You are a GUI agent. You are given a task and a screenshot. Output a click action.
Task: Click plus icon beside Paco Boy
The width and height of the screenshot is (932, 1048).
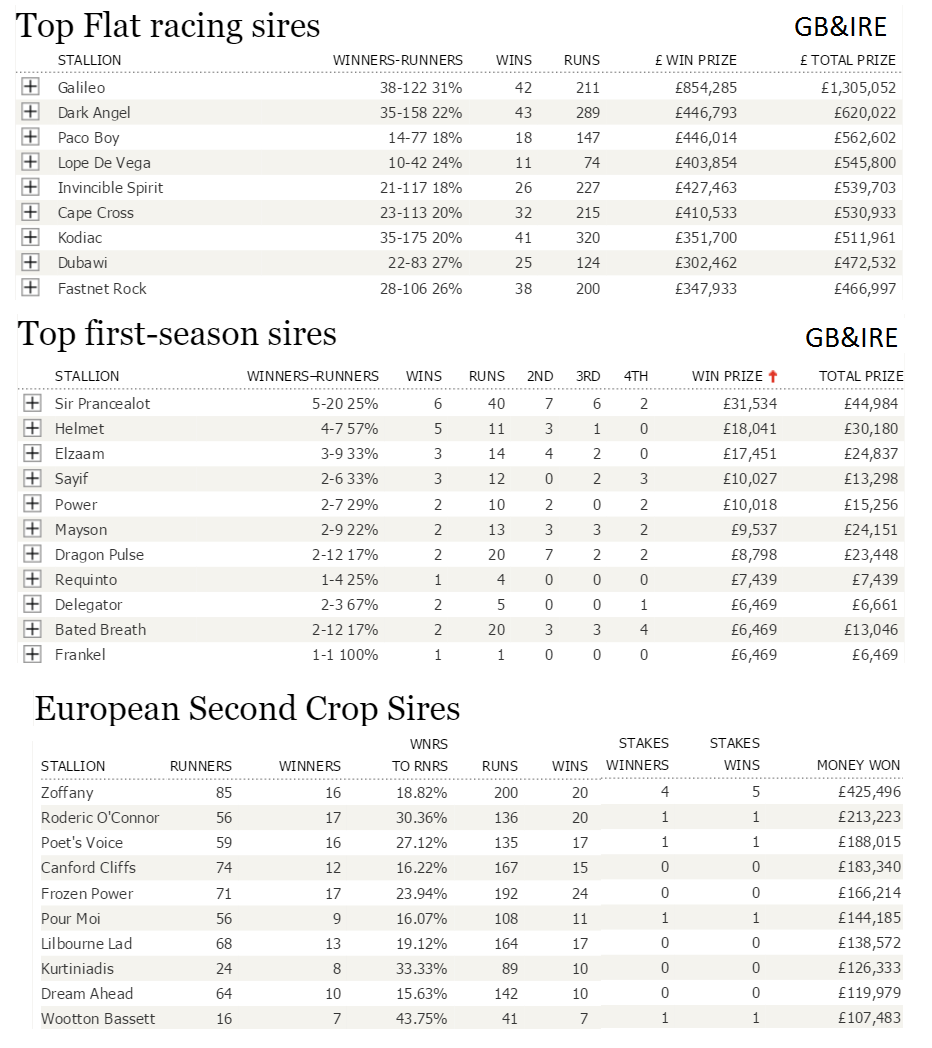tap(30, 136)
